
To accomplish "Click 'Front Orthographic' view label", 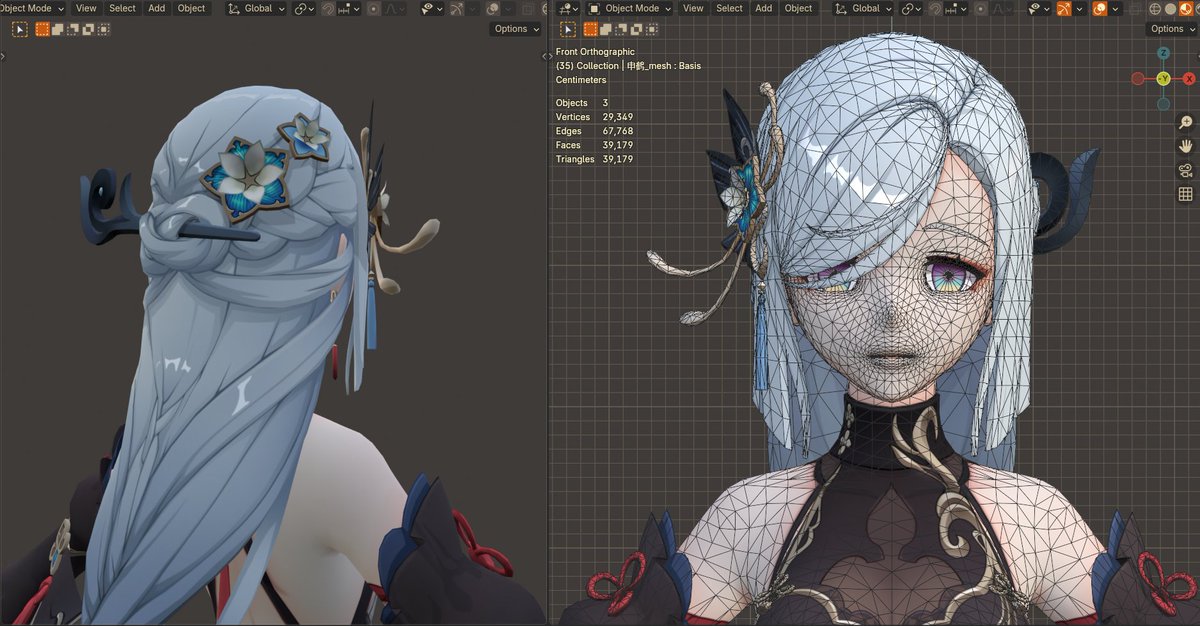I will pyautogui.click(x=595, y=52).
